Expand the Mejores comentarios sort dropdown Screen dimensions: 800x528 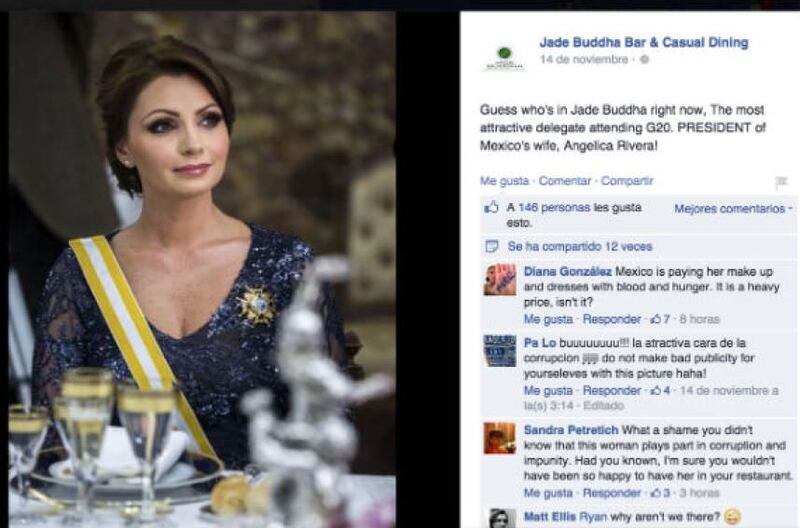(x=733, y=209)
